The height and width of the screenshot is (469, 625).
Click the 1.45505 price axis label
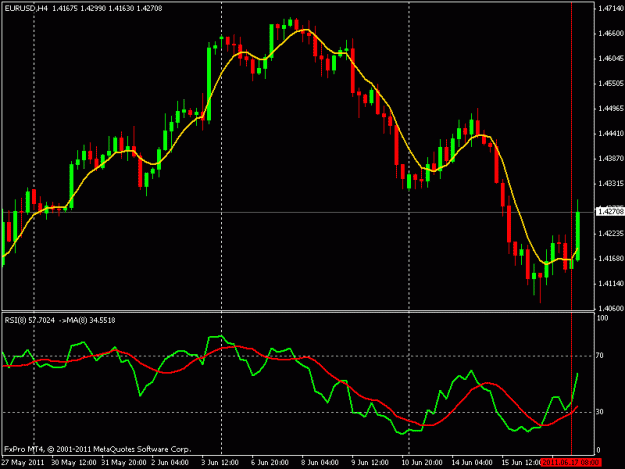point(611,84)
